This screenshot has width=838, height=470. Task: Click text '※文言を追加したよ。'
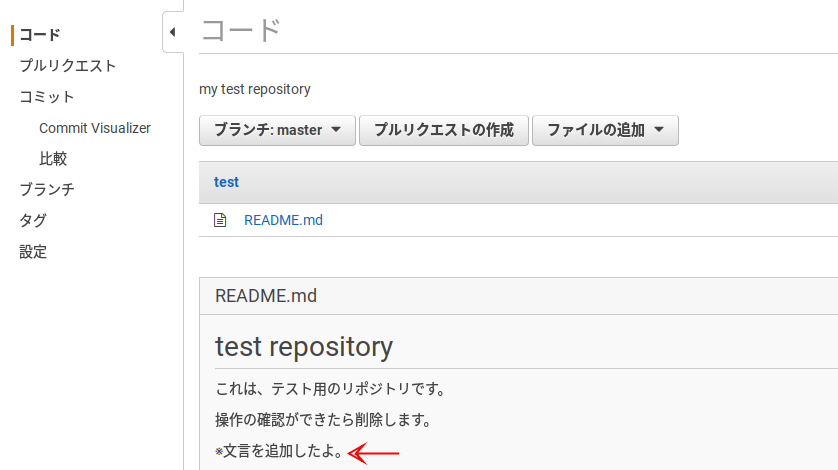280,451
